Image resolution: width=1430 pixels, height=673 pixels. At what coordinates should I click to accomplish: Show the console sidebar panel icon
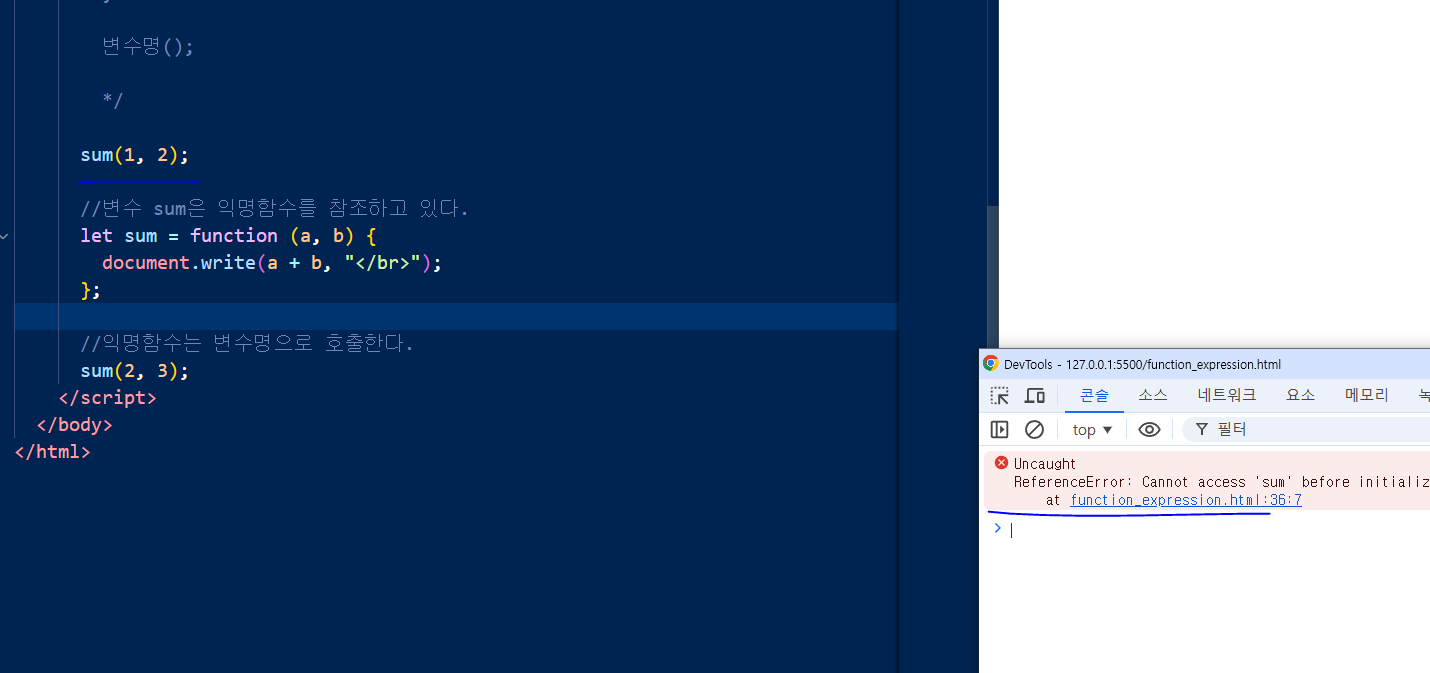coord(999,429)
